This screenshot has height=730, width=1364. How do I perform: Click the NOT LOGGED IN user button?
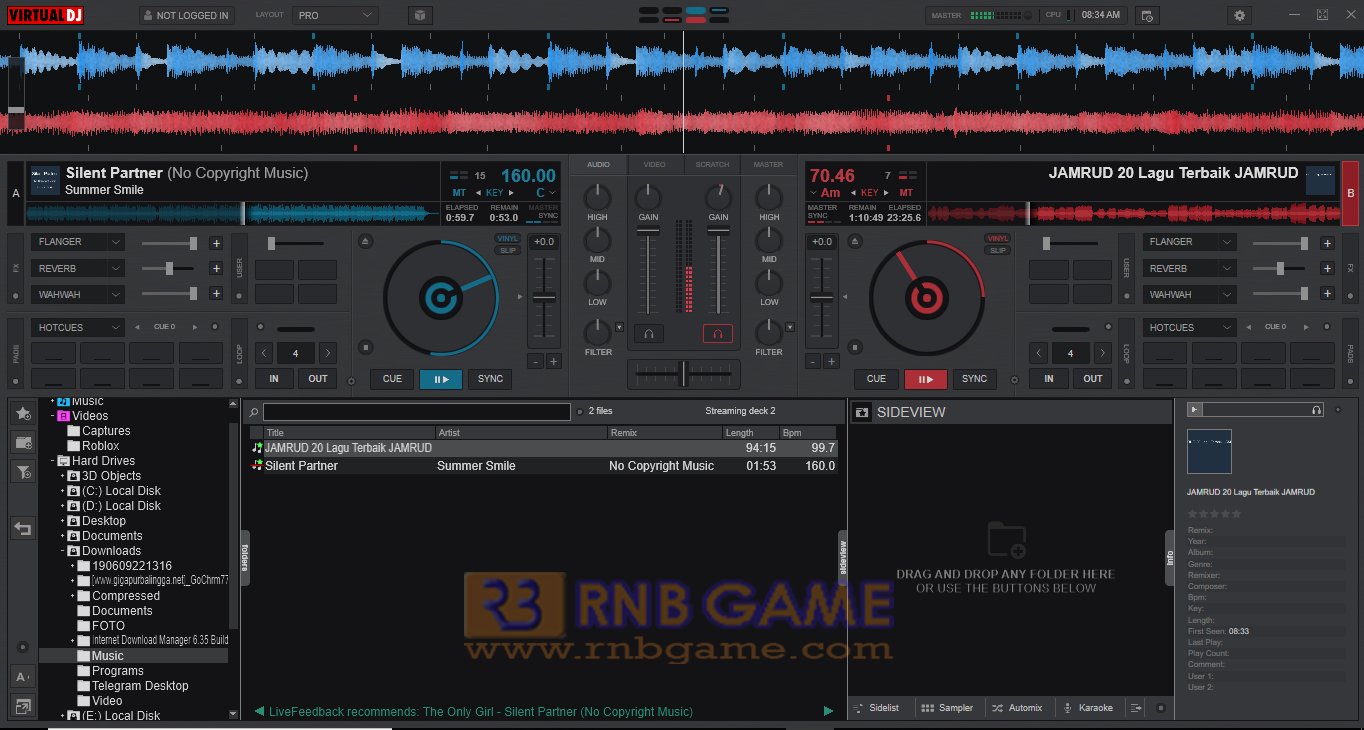[186, 15]
